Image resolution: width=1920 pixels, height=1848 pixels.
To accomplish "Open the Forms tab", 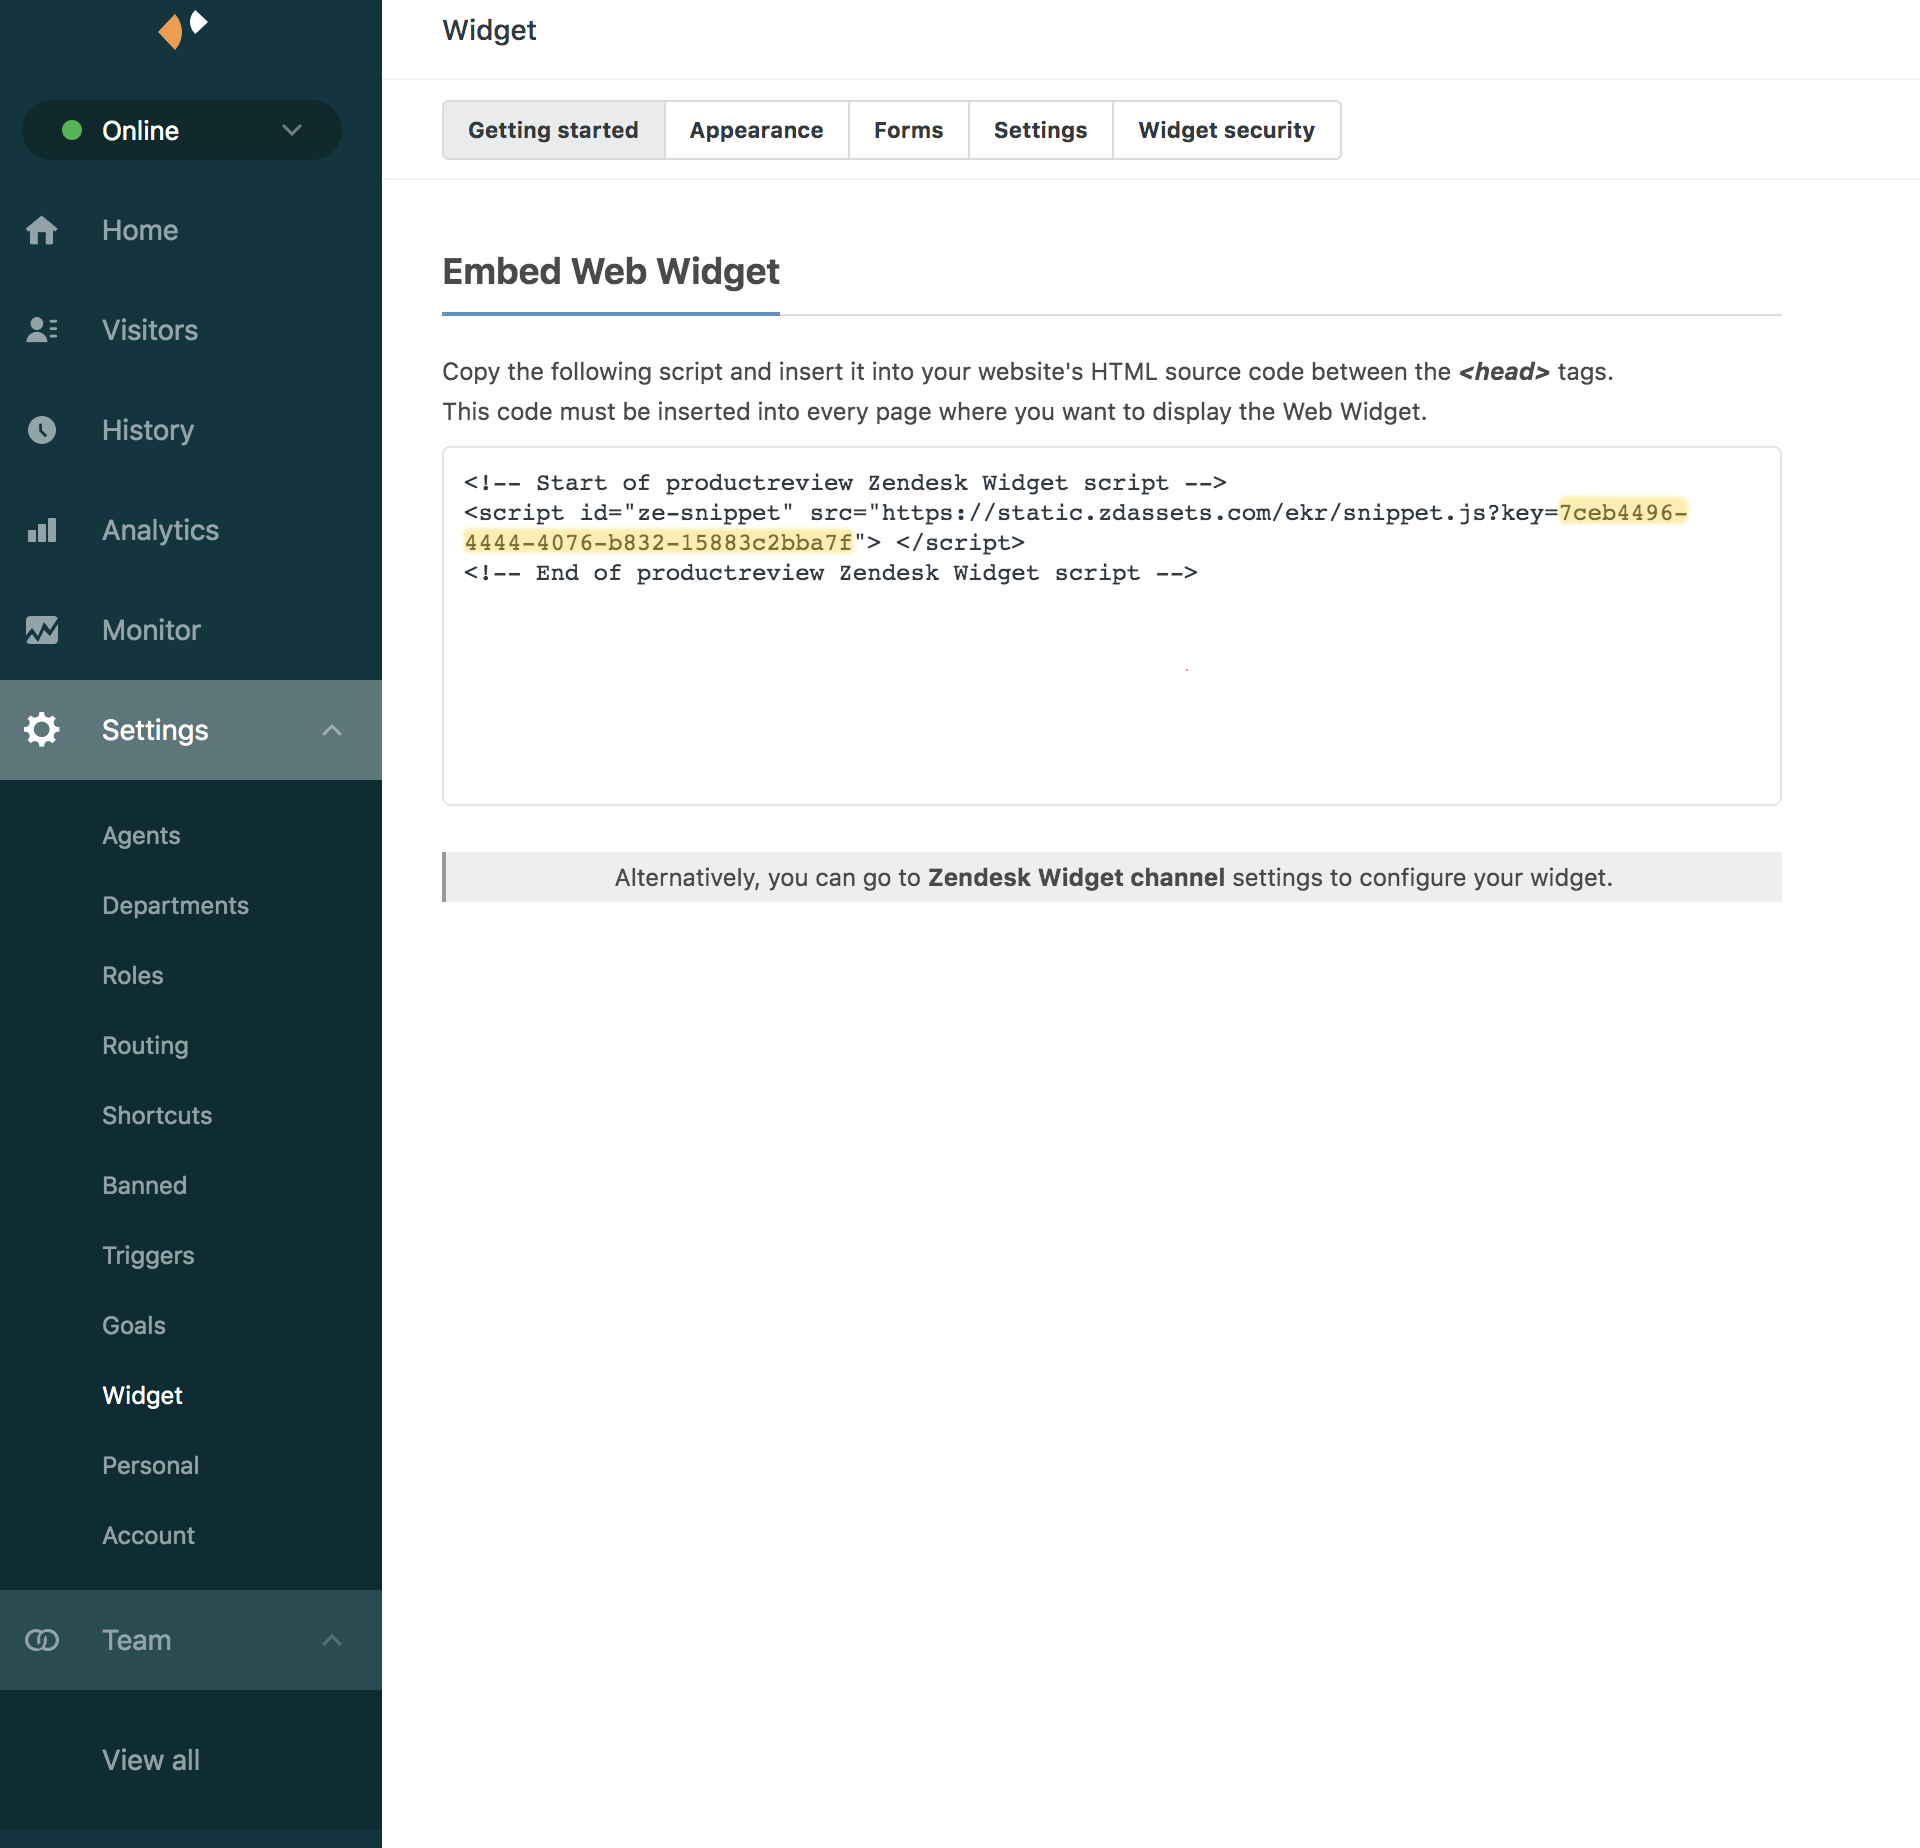I will point(908,130).
